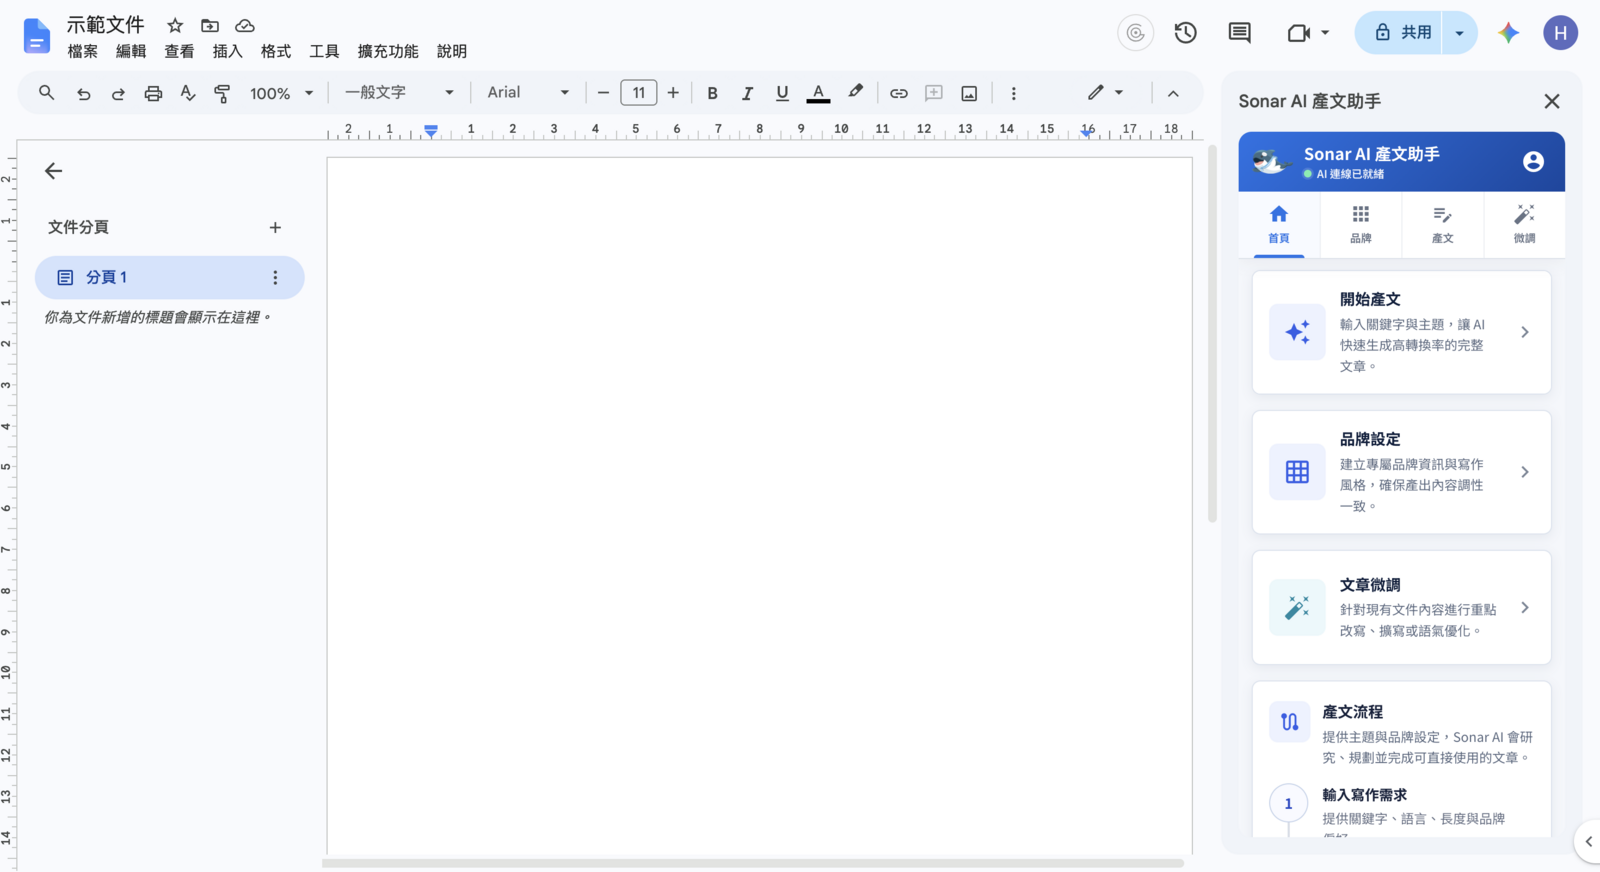
Task: Open the Google Docs home icon
Action: pyautogui.click(x=36, y=36)
